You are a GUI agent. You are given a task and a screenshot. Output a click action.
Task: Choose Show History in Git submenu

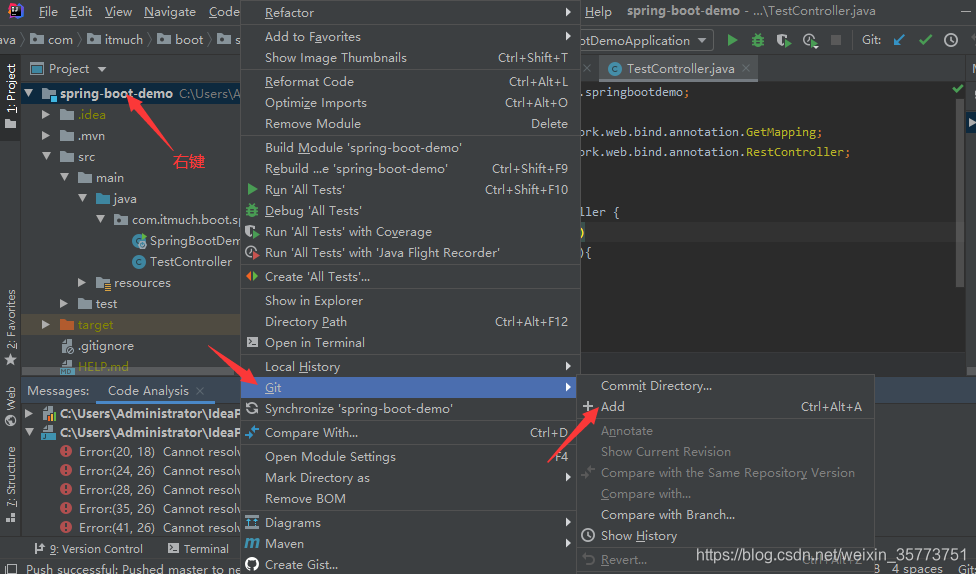pyautogui.click(x=726, y=536)
